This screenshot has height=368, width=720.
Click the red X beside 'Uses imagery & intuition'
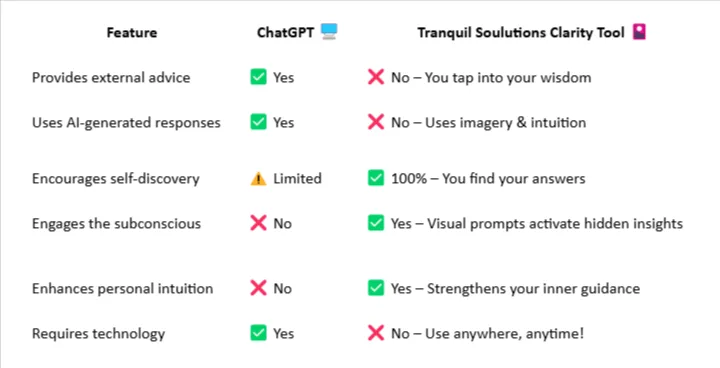coord(376,122)
